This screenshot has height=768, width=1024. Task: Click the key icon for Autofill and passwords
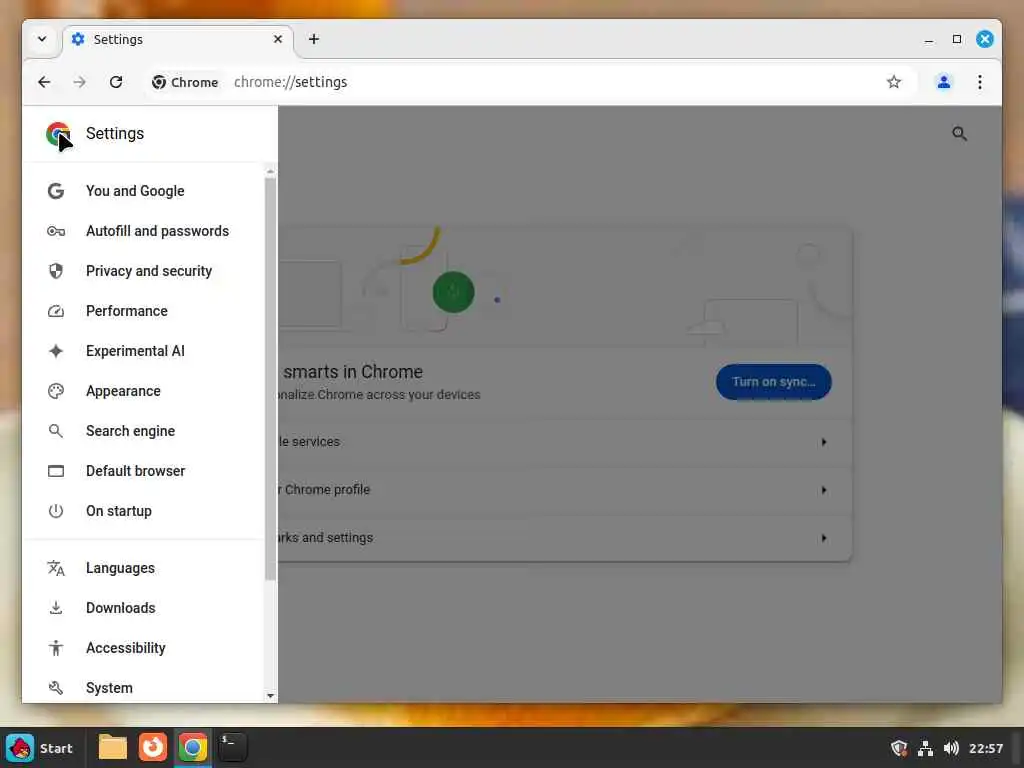click(x=56, y=231)
